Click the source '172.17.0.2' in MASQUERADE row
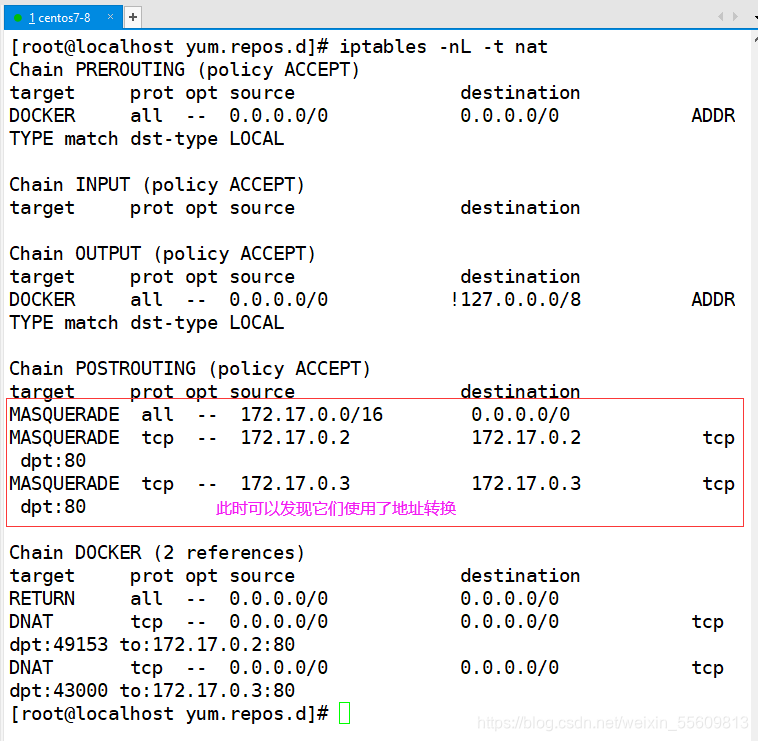758x741 pixels. coord(295,438)
